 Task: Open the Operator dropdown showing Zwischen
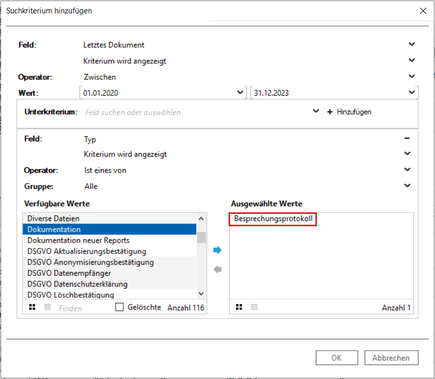tap(412, 76)
